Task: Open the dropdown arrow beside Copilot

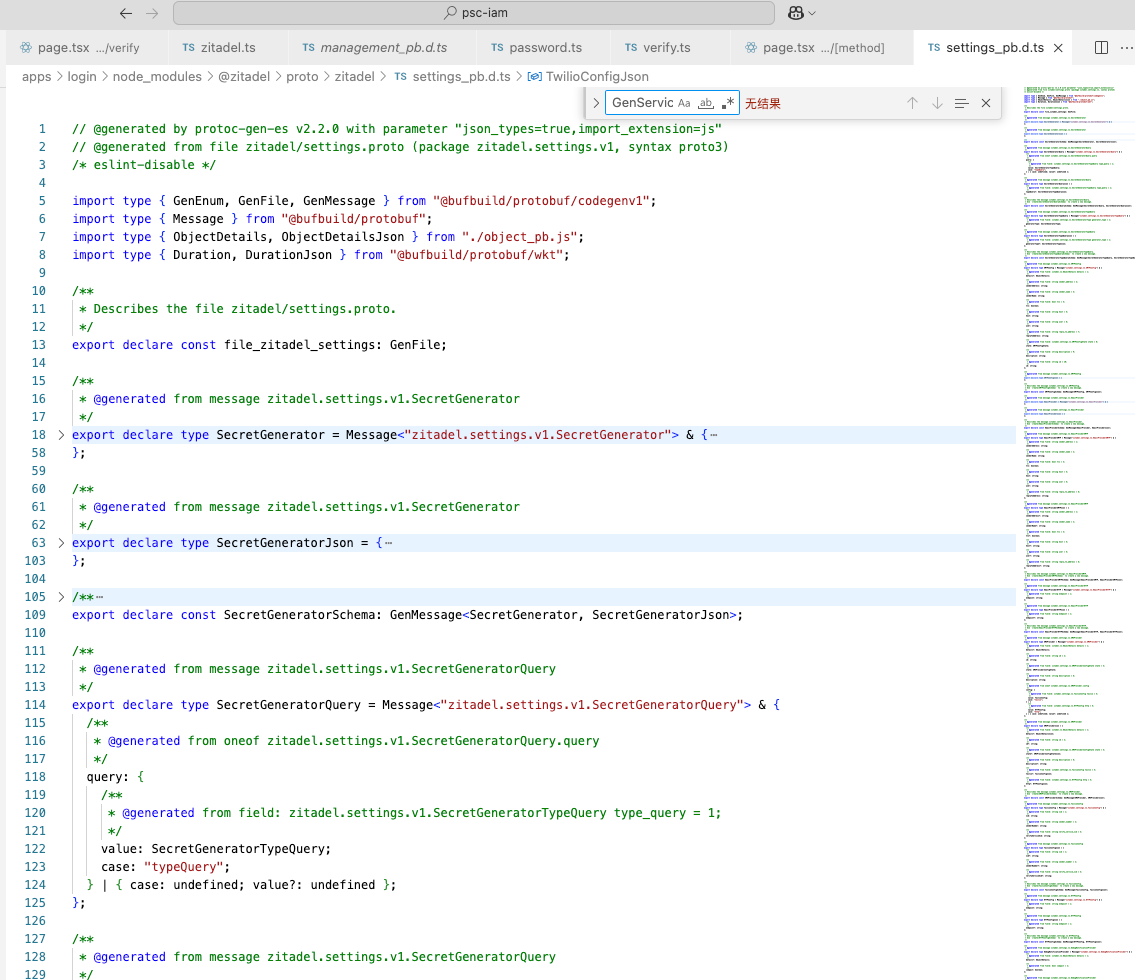Action: tap(812, 13)
